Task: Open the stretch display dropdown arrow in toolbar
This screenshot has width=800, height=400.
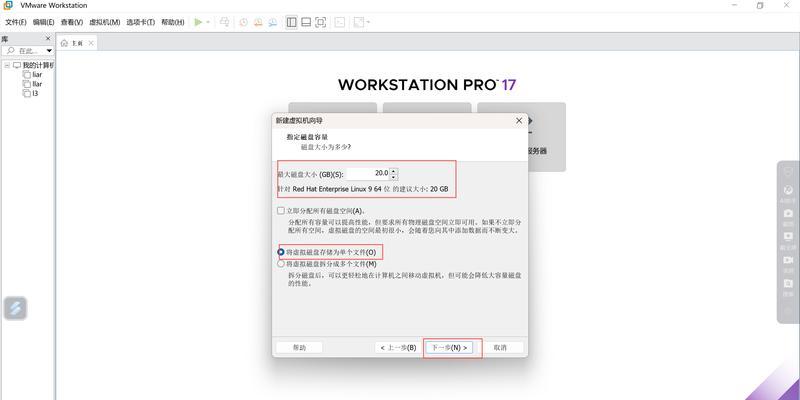Action: coord(368,22)
